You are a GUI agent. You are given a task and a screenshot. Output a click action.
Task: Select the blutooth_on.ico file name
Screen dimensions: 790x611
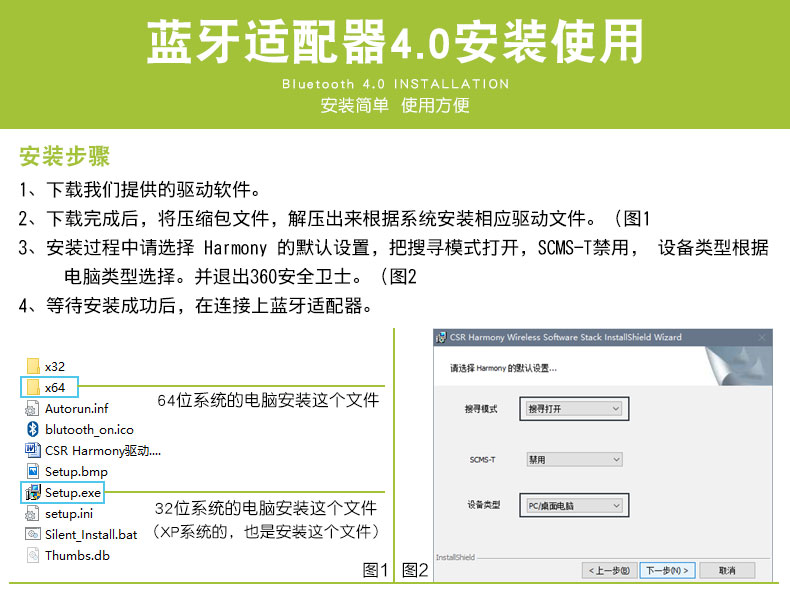(x=89, y=430)
